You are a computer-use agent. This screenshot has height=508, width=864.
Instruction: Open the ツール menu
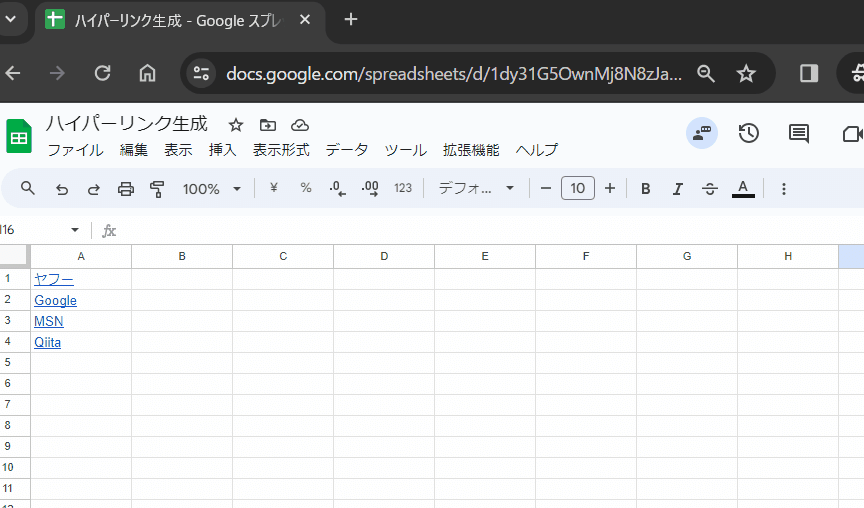(x=406, y=150)
